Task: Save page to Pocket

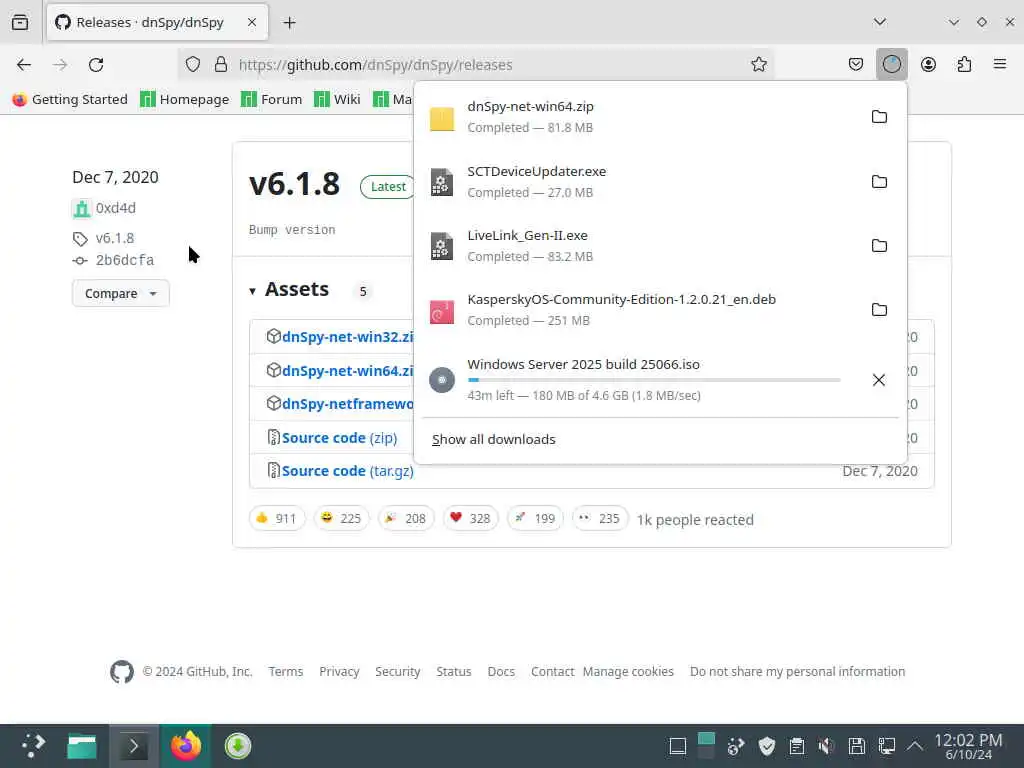Action: (x=856, y=64)
